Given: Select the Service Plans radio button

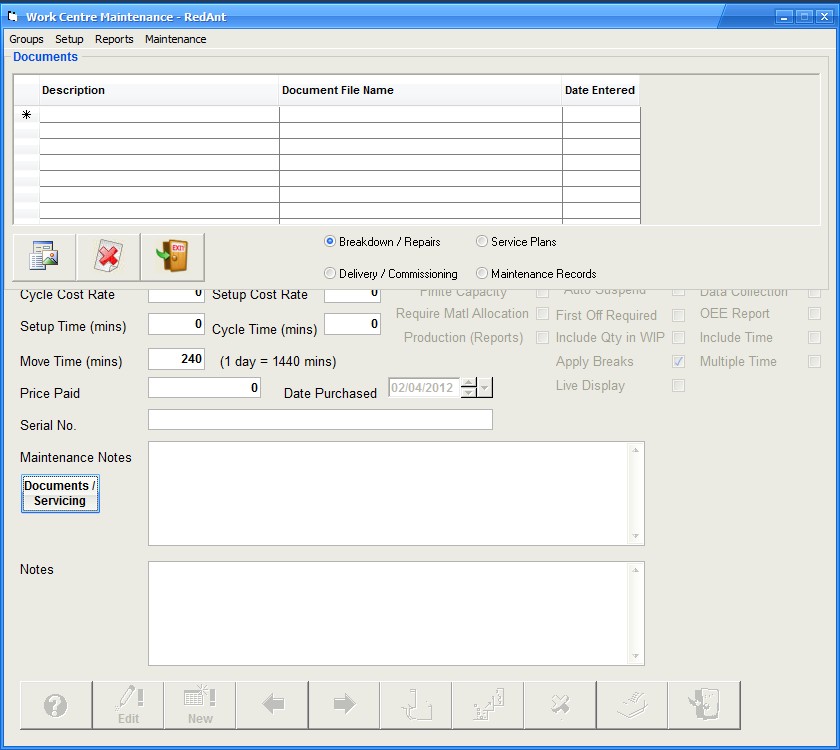Looking at the screenshot, I should tap(482, 242).
